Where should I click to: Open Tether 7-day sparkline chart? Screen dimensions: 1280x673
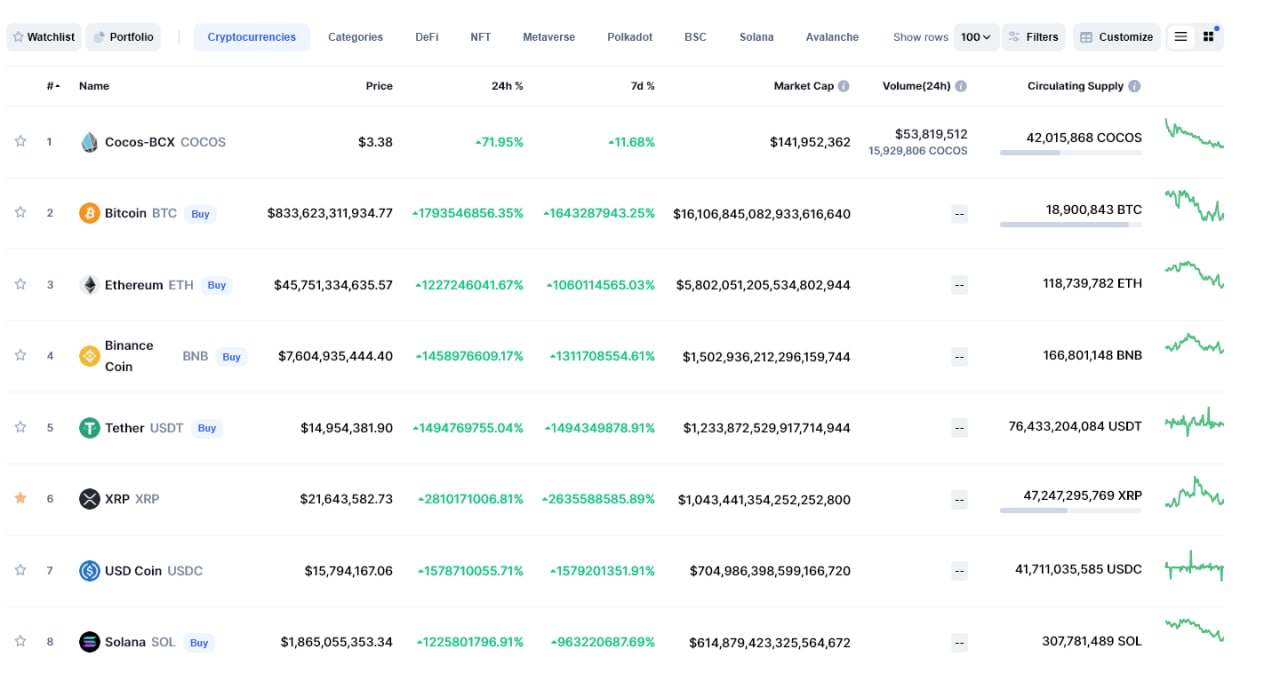tap(1194, 422)
